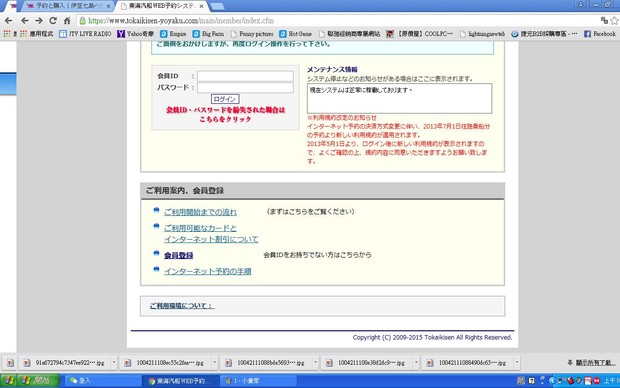Open downloaded file 1004211108e38d2dc9….jpg
The image size is (620, 388).
367,363
